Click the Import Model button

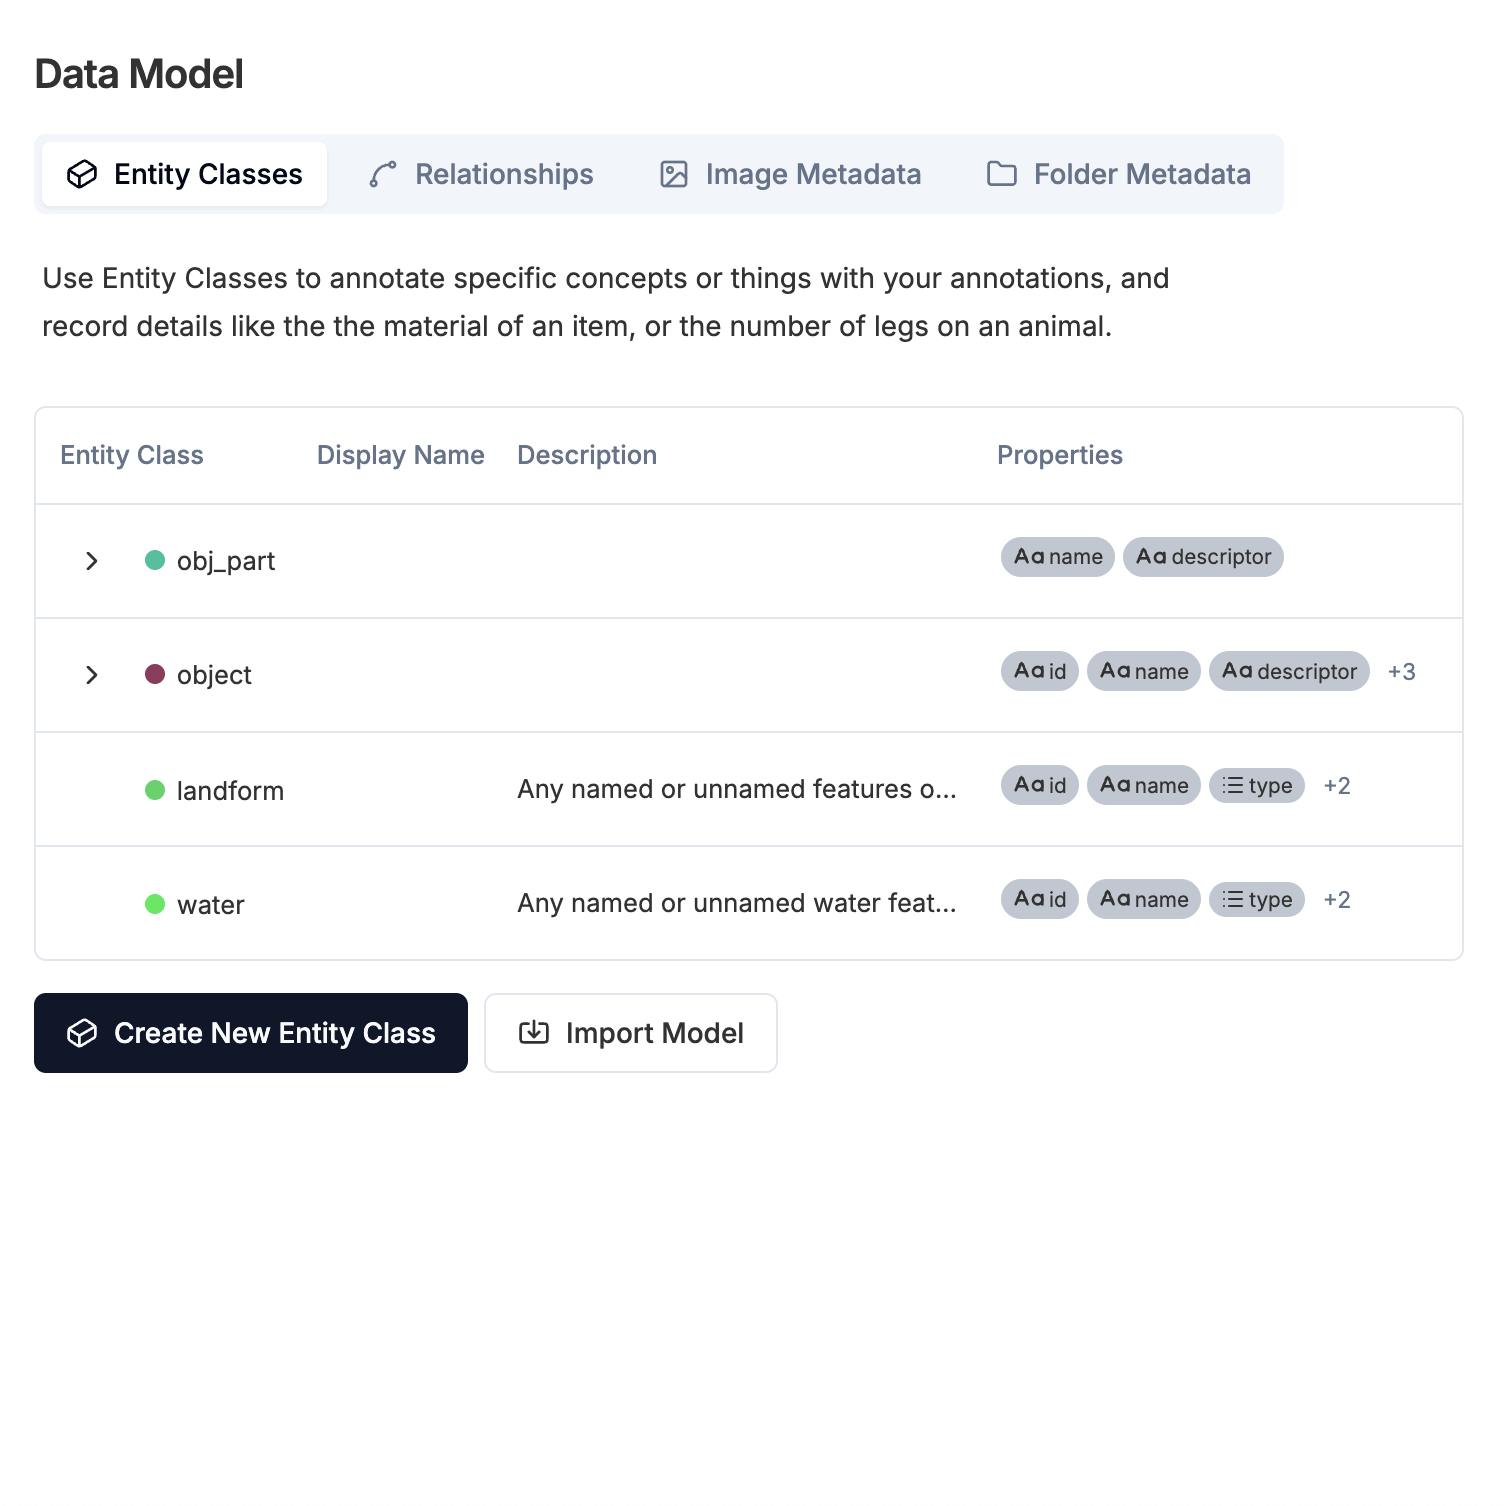pyautogui.click(x=630, y=1033)
